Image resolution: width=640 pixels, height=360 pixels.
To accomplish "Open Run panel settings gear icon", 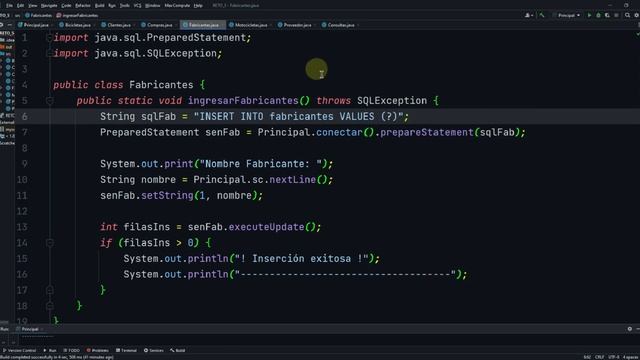I will pos(629,329).
